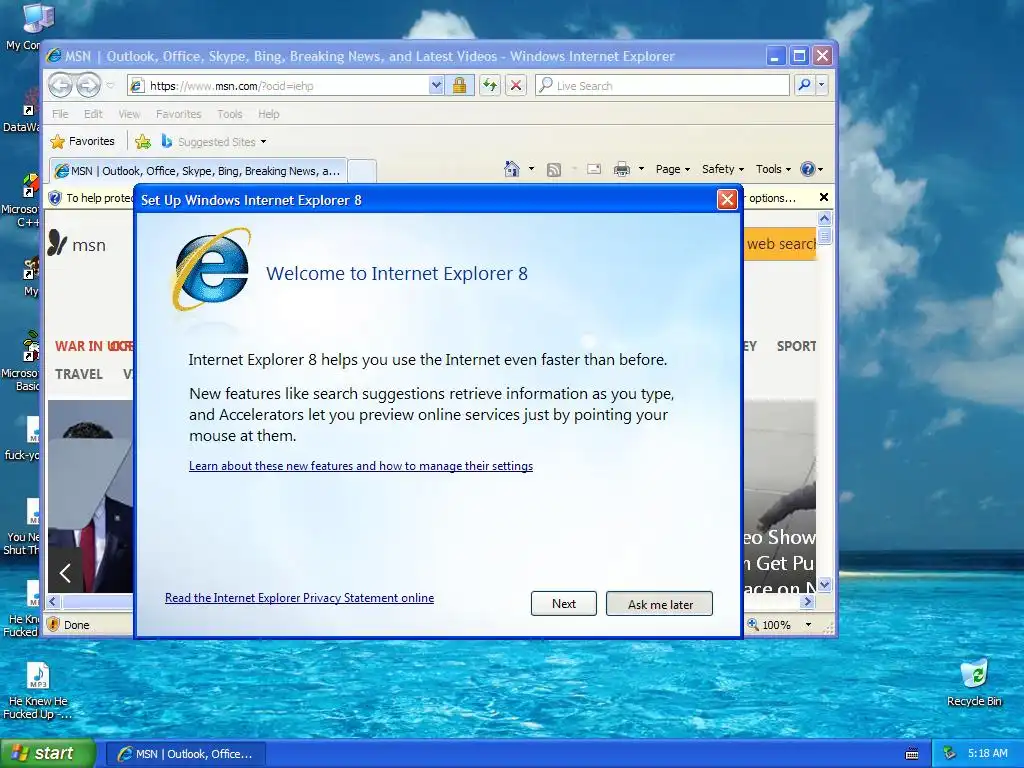Screen dimensions: 1024x768
Task: Minimize the Internet Explorer window
Action: click(x=775, y=56)
